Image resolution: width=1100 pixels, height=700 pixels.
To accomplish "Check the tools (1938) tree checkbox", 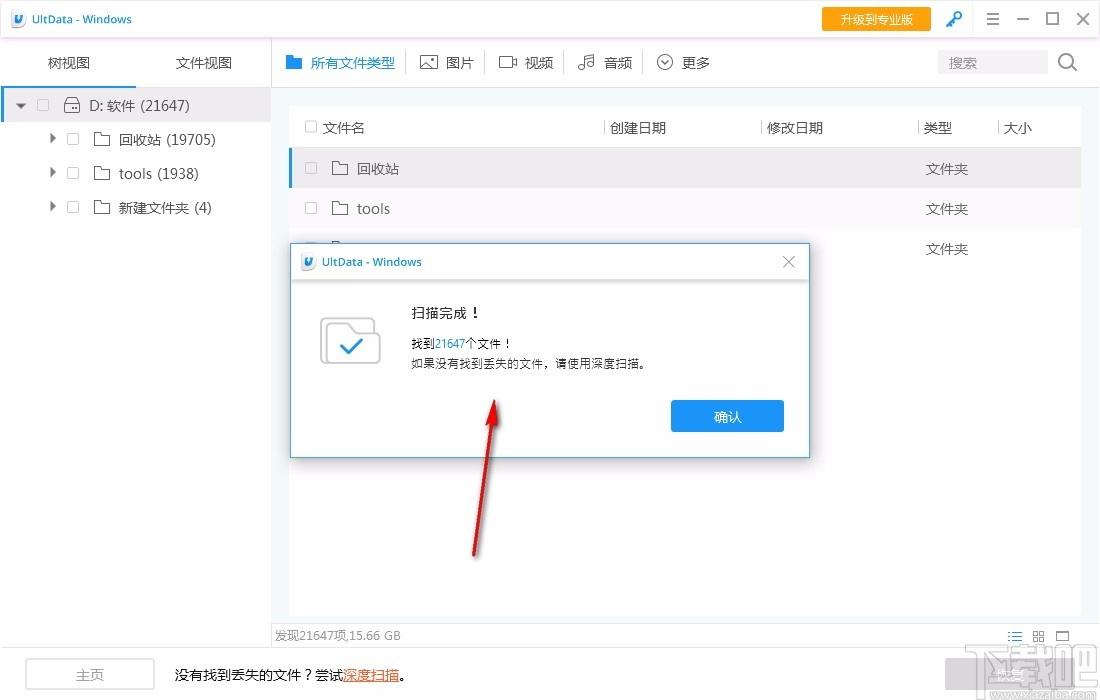I will [73, 173].
